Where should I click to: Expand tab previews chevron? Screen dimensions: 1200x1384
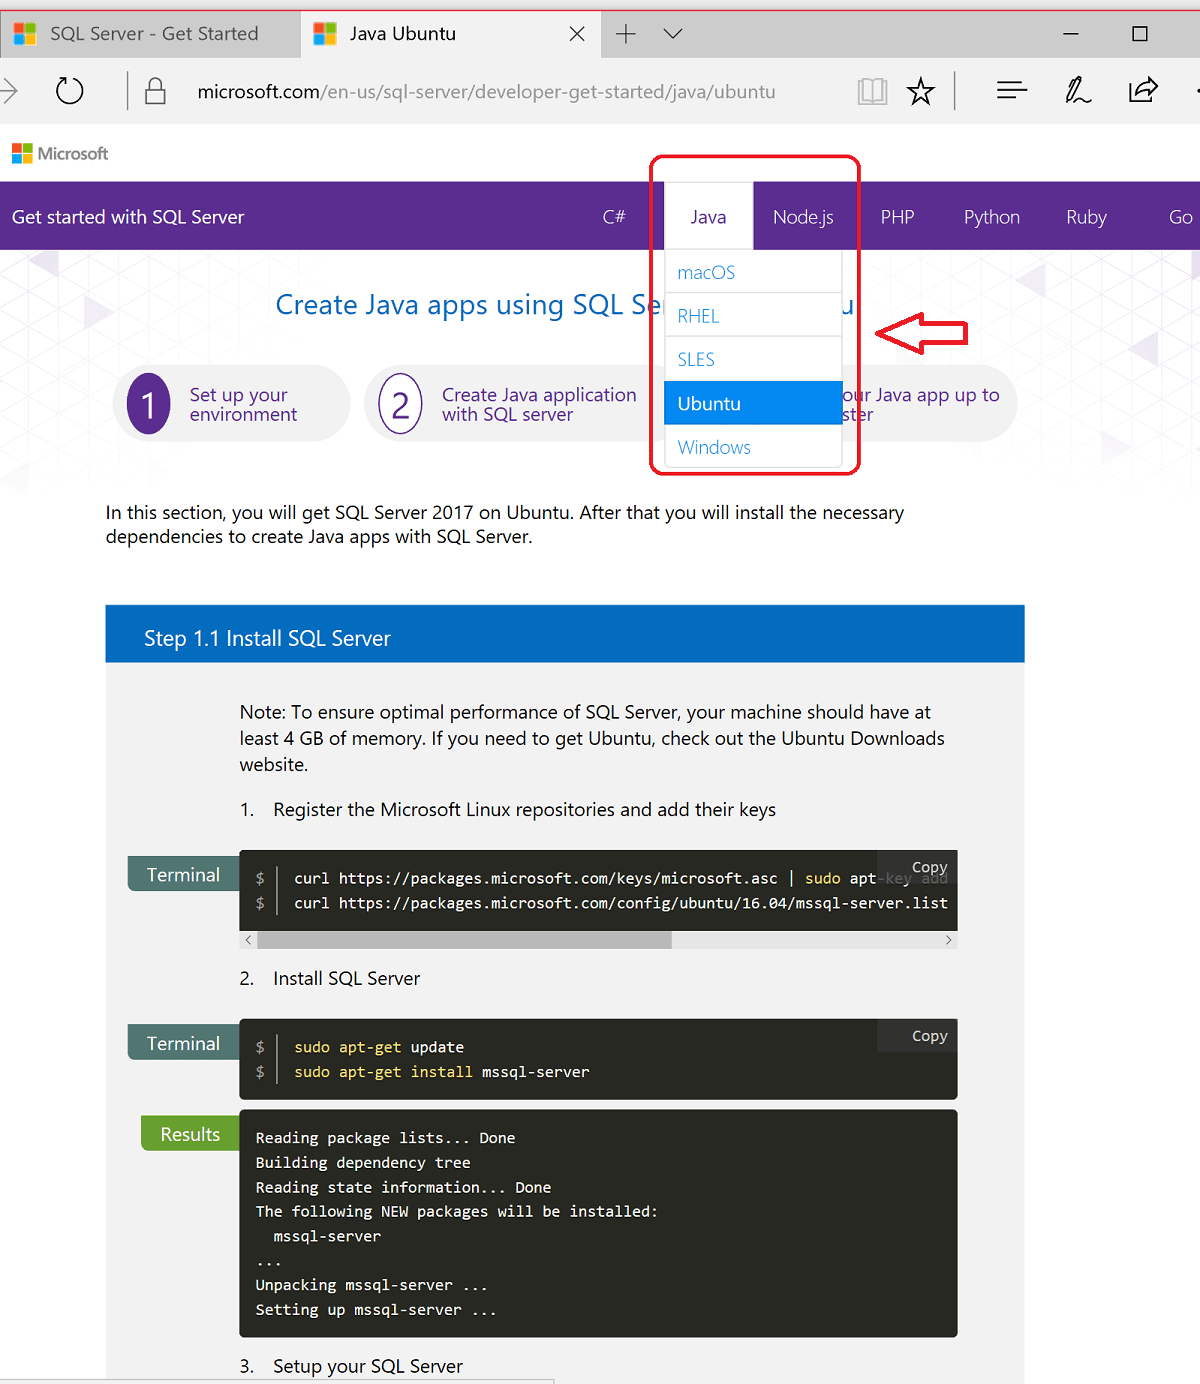pyautogui.click(x=673, y=34)
